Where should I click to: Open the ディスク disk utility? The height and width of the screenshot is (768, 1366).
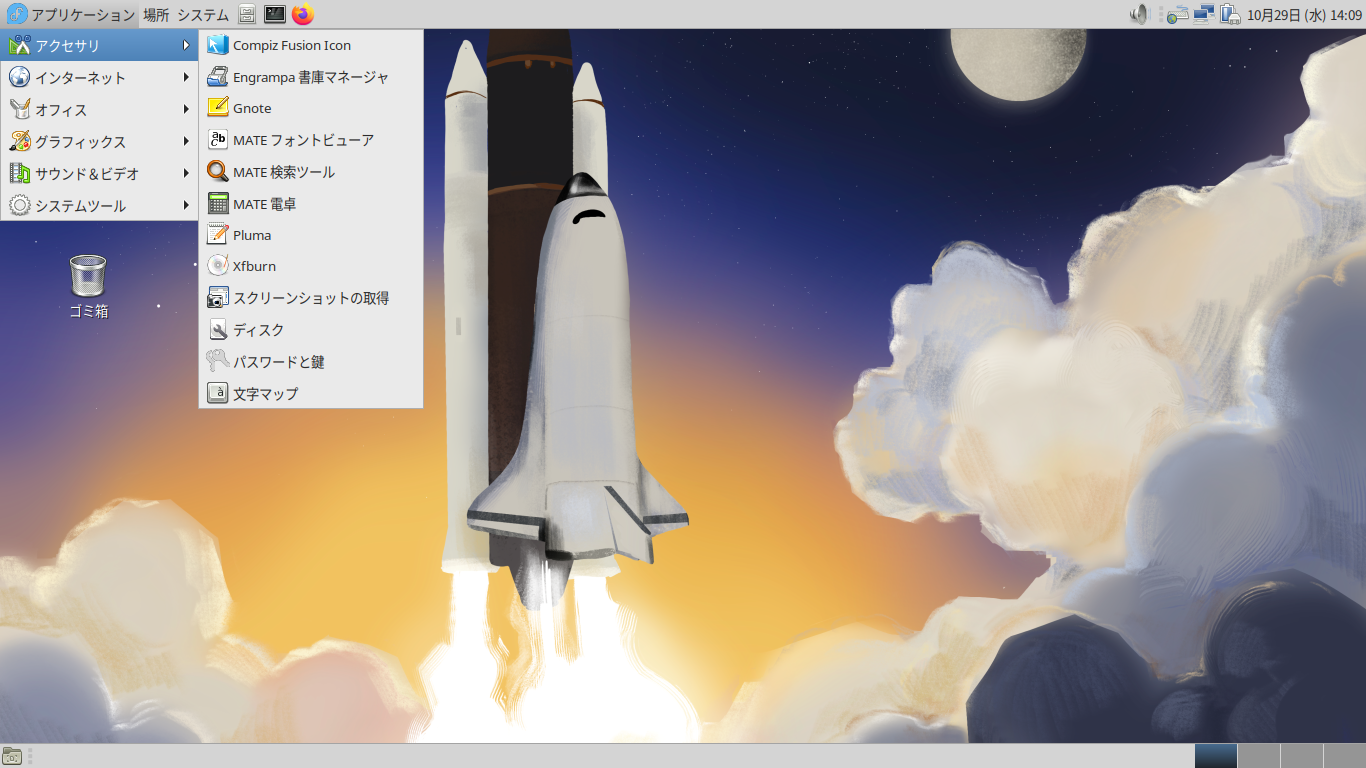311,330
